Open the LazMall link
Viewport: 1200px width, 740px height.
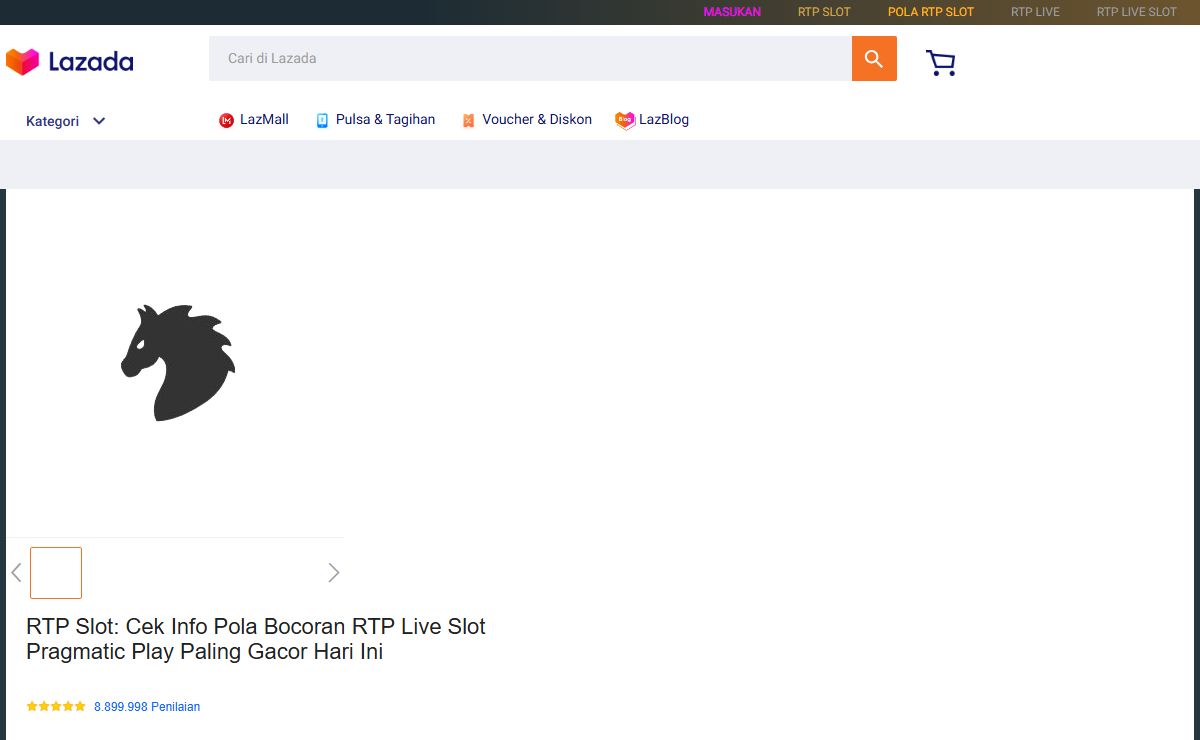tap(264, 120)
